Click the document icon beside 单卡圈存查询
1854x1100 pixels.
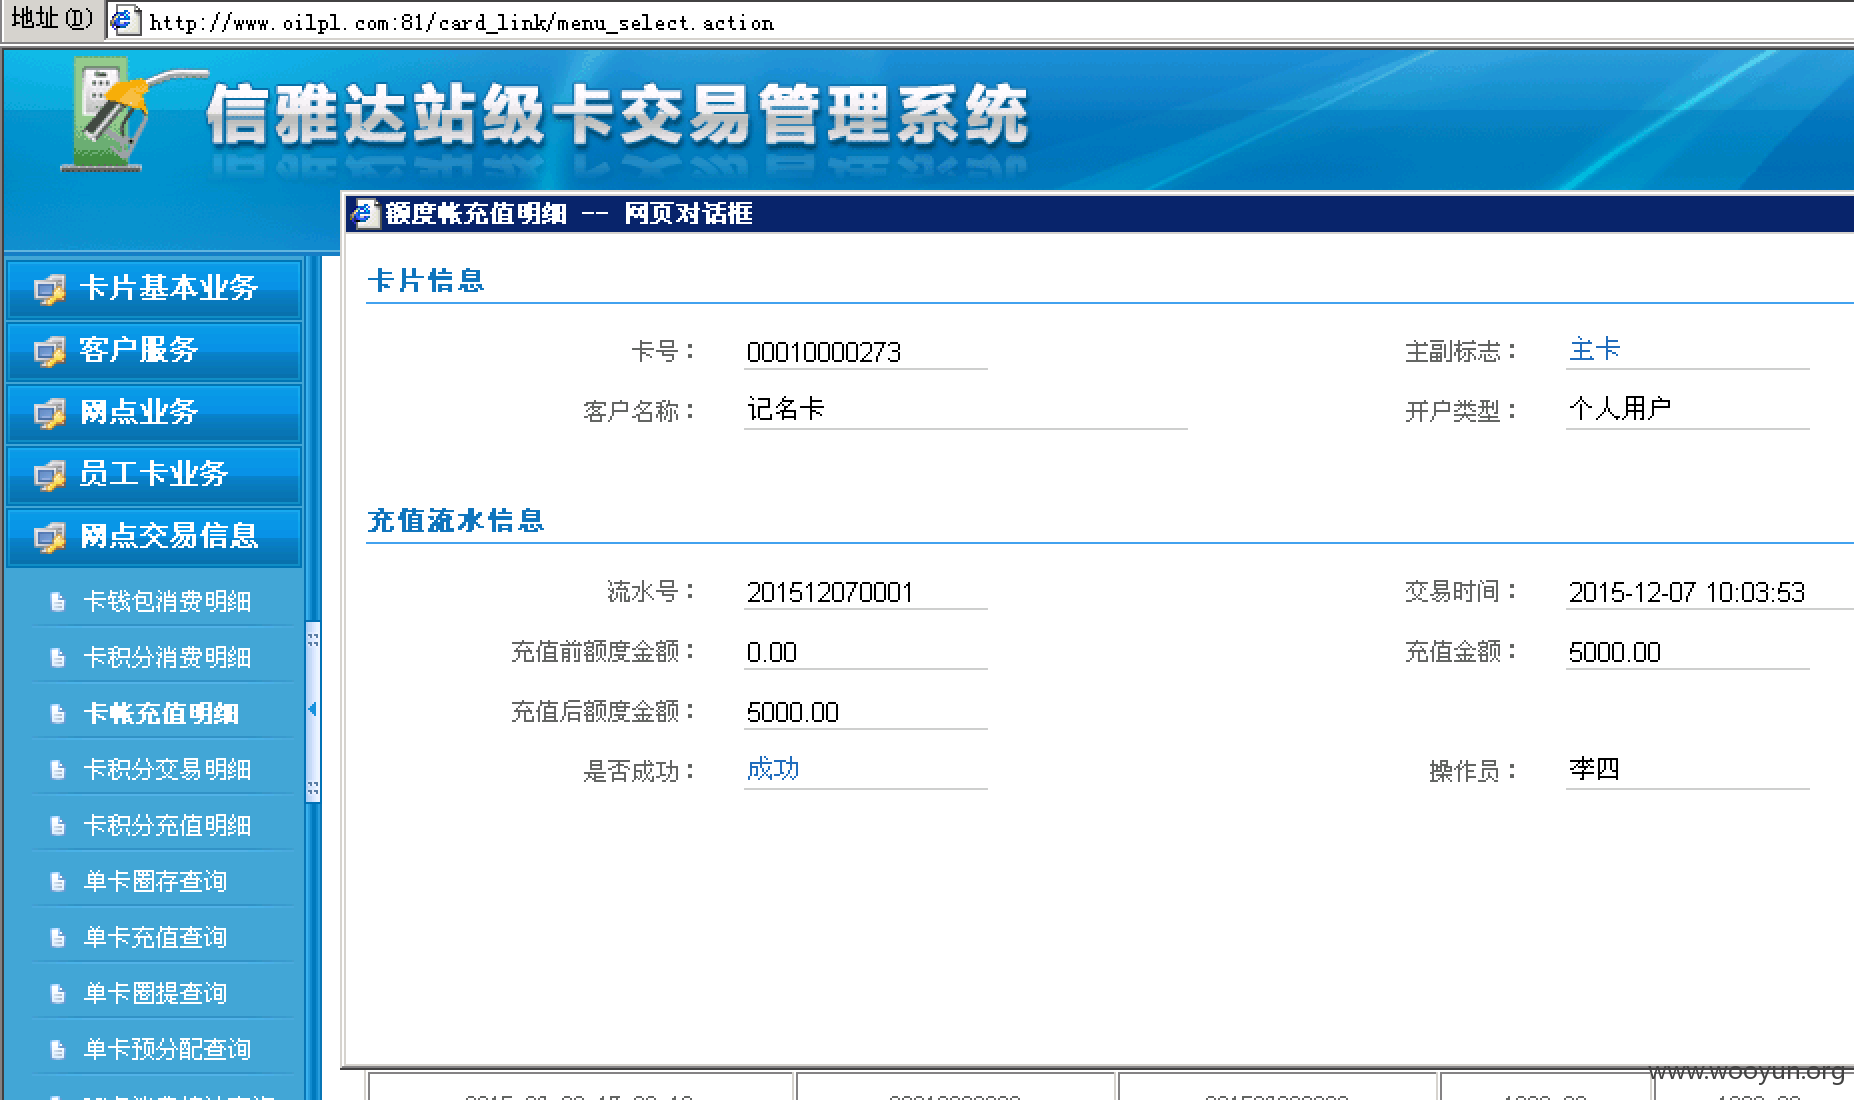click(x=58, y=882)
